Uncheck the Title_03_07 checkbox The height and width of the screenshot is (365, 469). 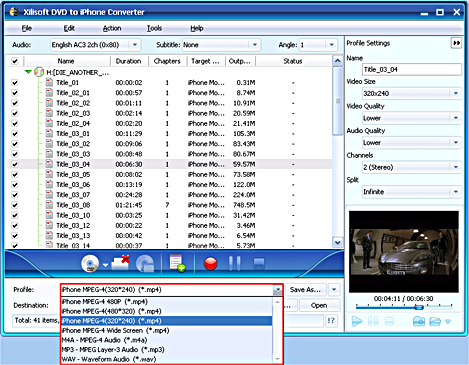(15, 195)
